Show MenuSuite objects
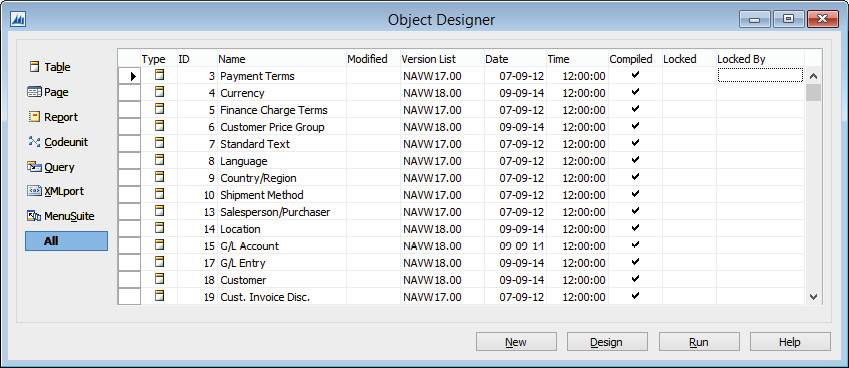 (61, 216)
